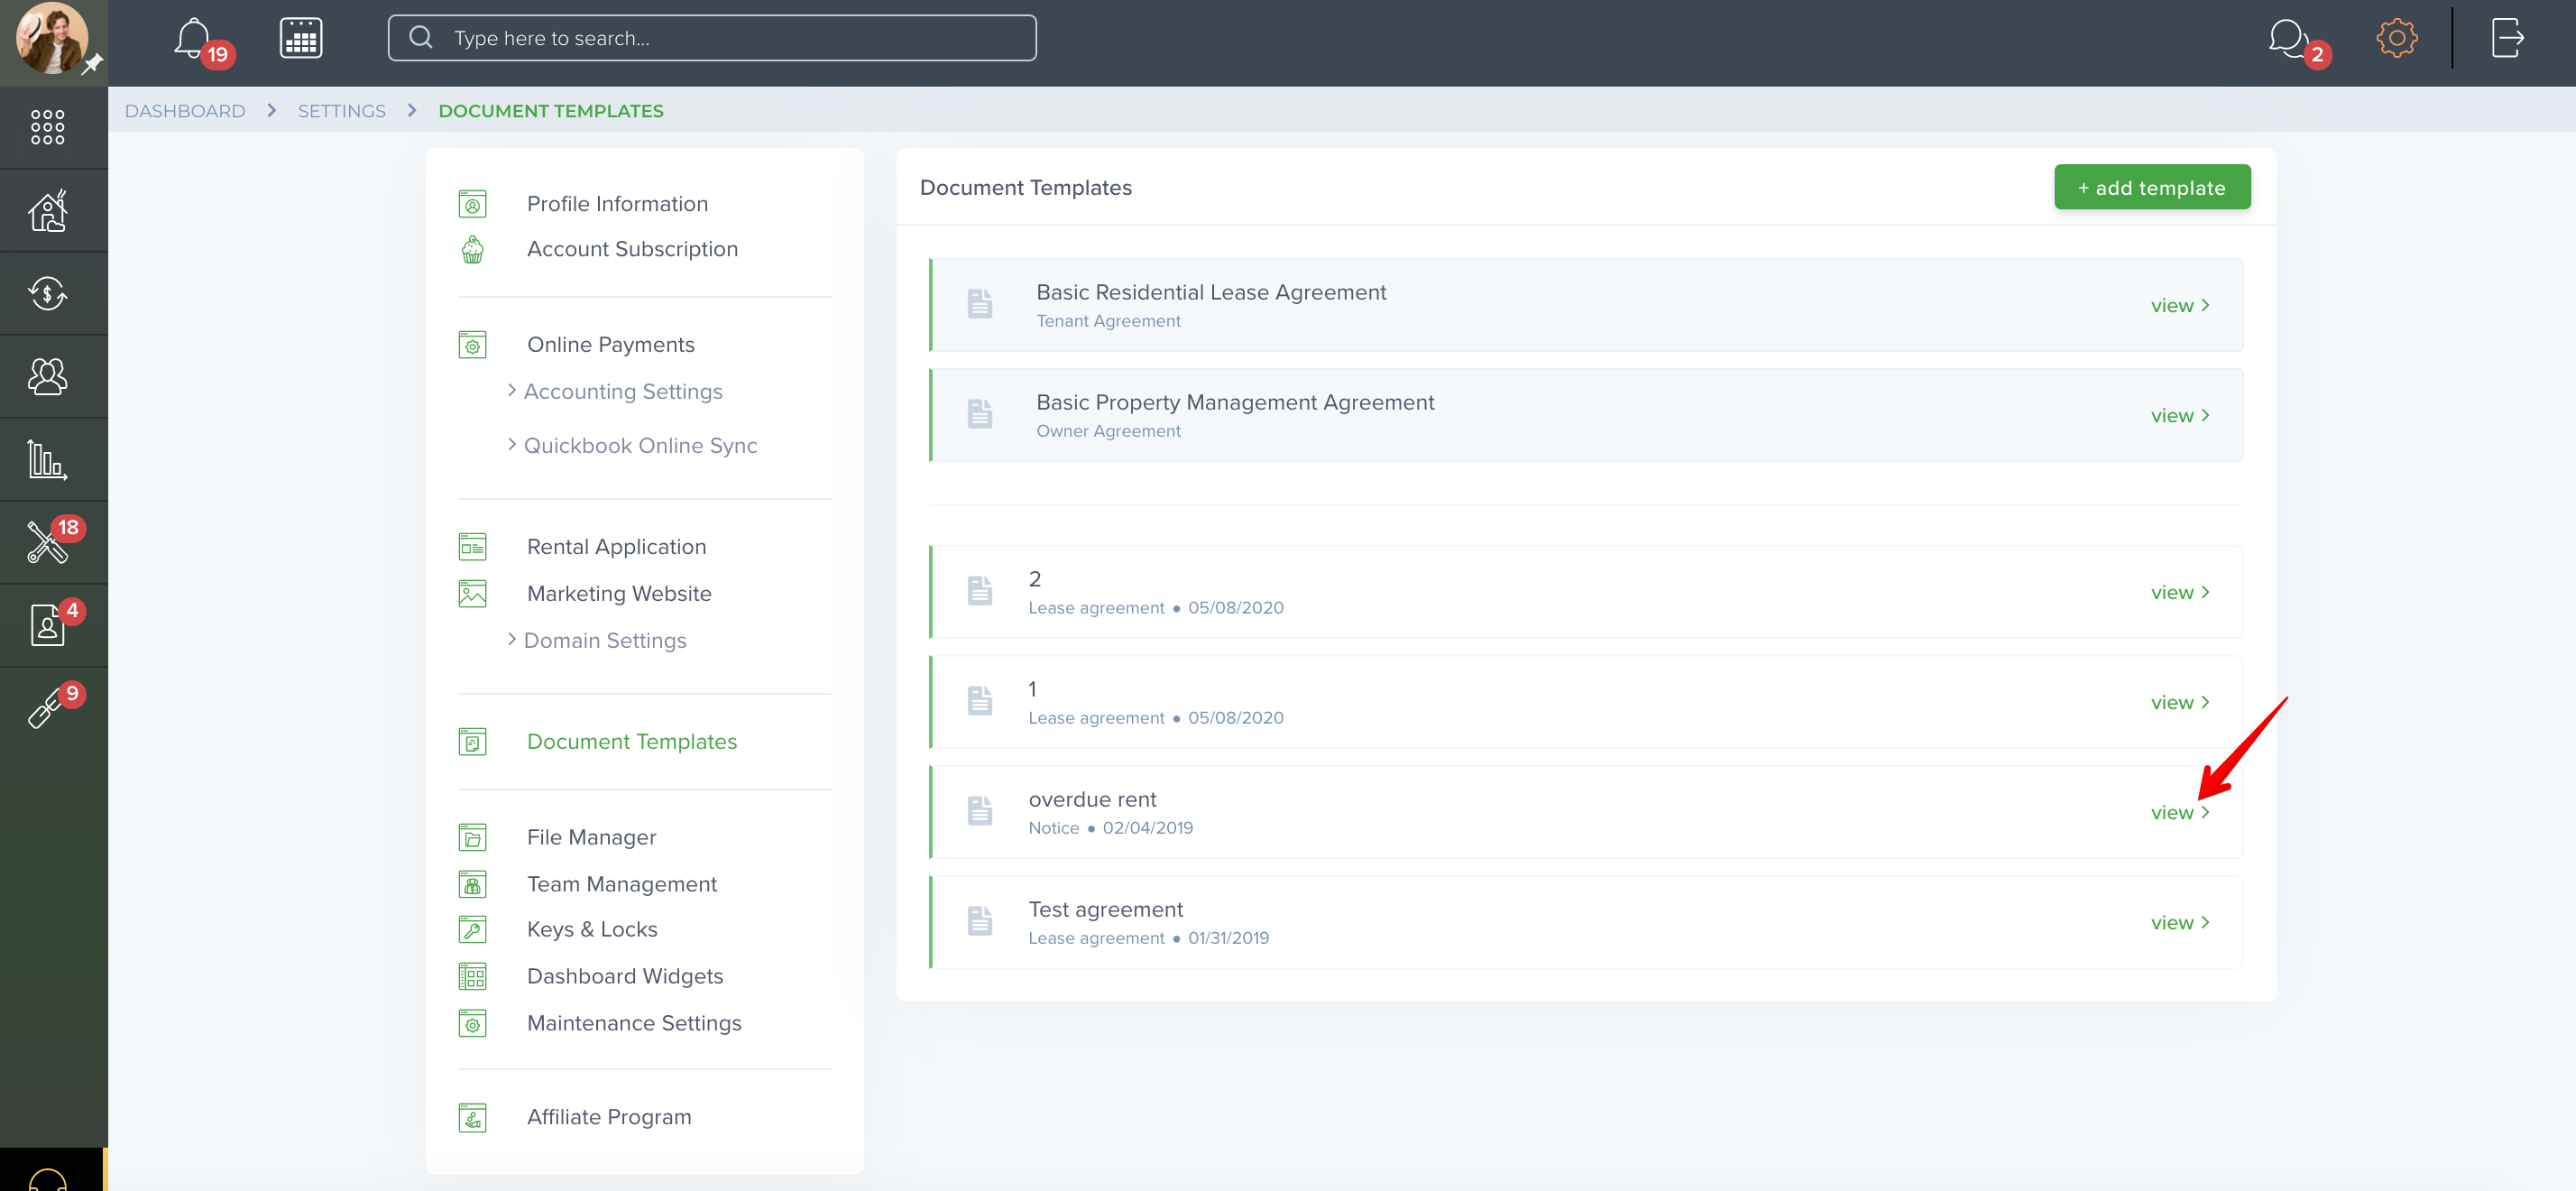
Task: Go to DASHBOARD breadcrumb
Action: click(x=185, y=111)
